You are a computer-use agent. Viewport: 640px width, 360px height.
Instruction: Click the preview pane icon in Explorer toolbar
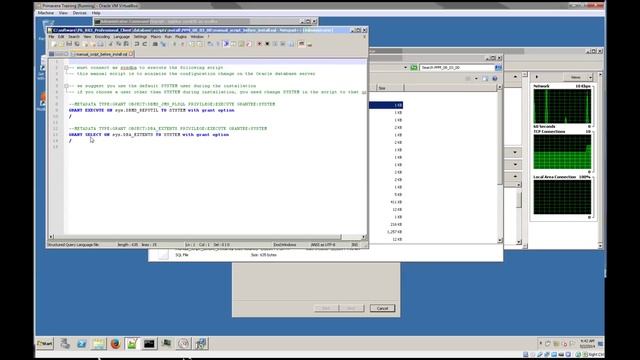pos(485,78)
